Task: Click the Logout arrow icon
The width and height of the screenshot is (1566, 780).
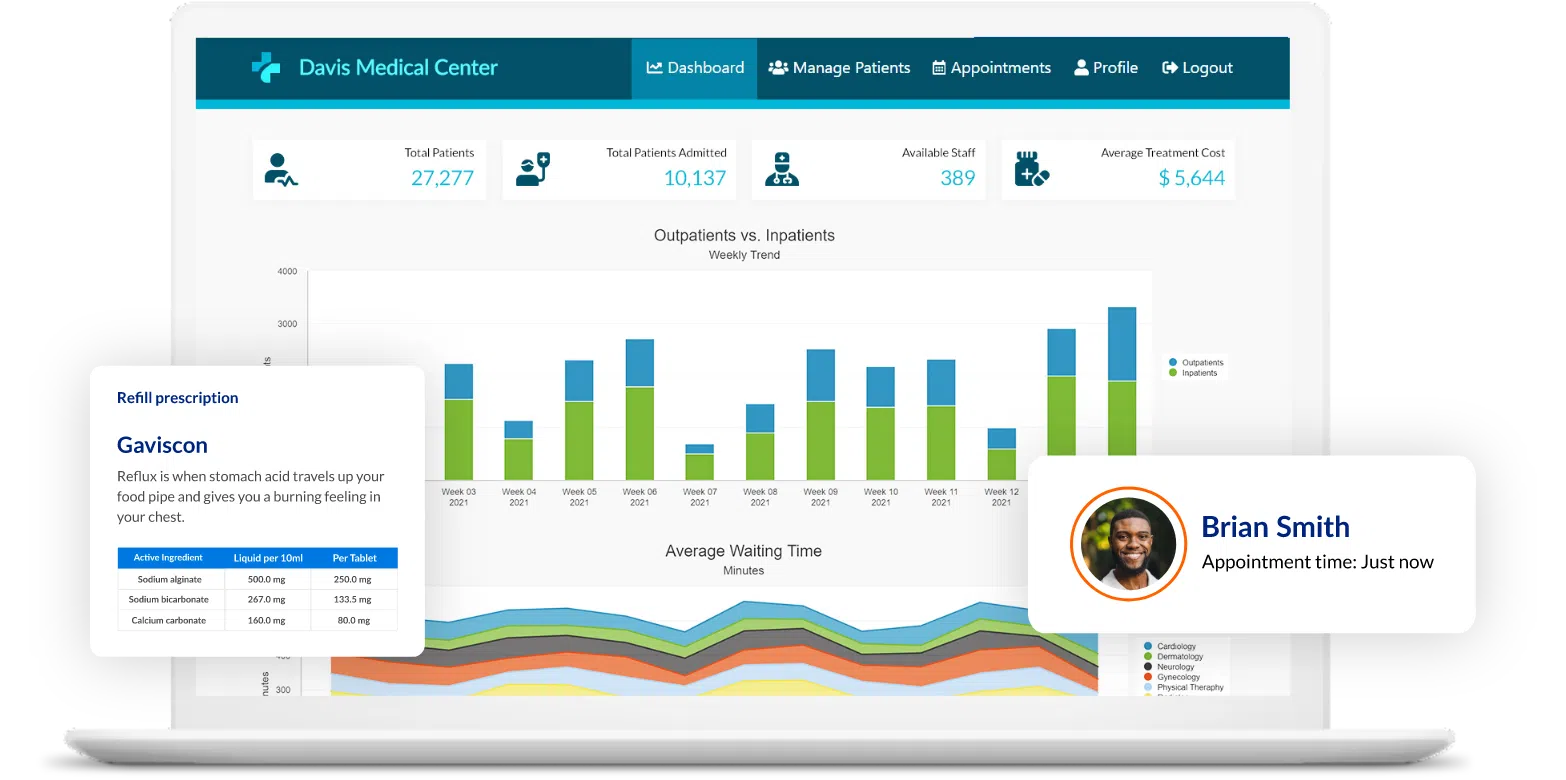Action: coord(1169,68)
